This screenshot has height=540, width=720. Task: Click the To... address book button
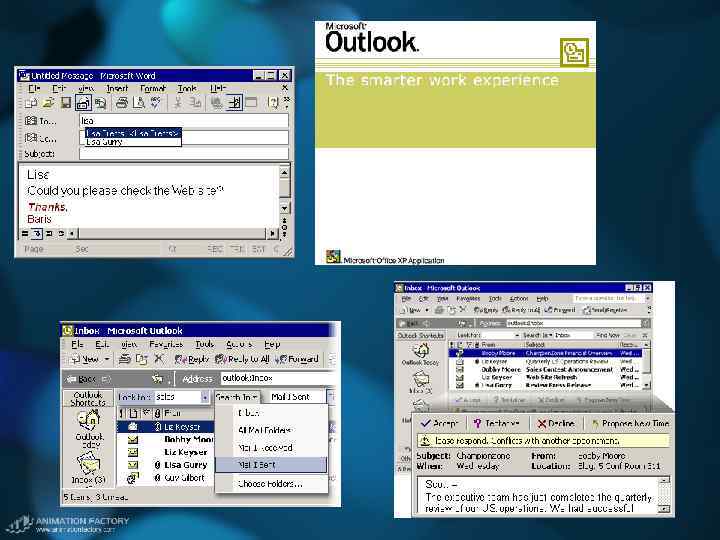point(41,121)
